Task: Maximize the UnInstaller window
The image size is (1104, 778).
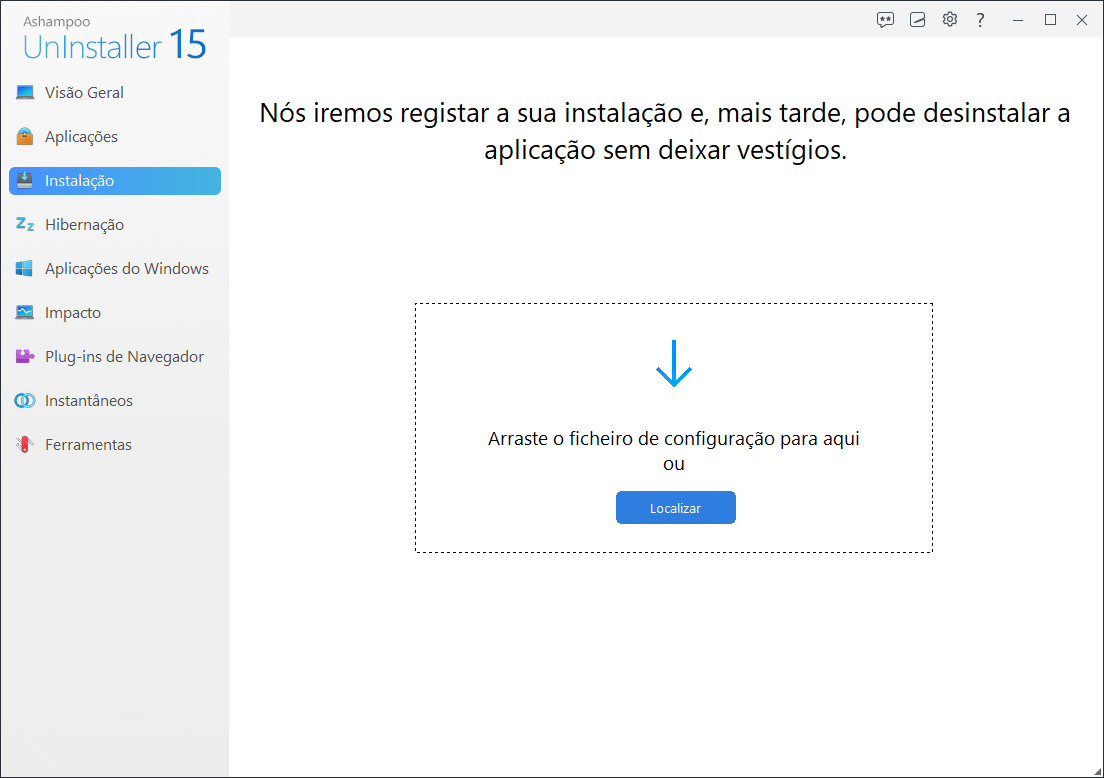Action: pyautogui.click(x=1050, y=20)
